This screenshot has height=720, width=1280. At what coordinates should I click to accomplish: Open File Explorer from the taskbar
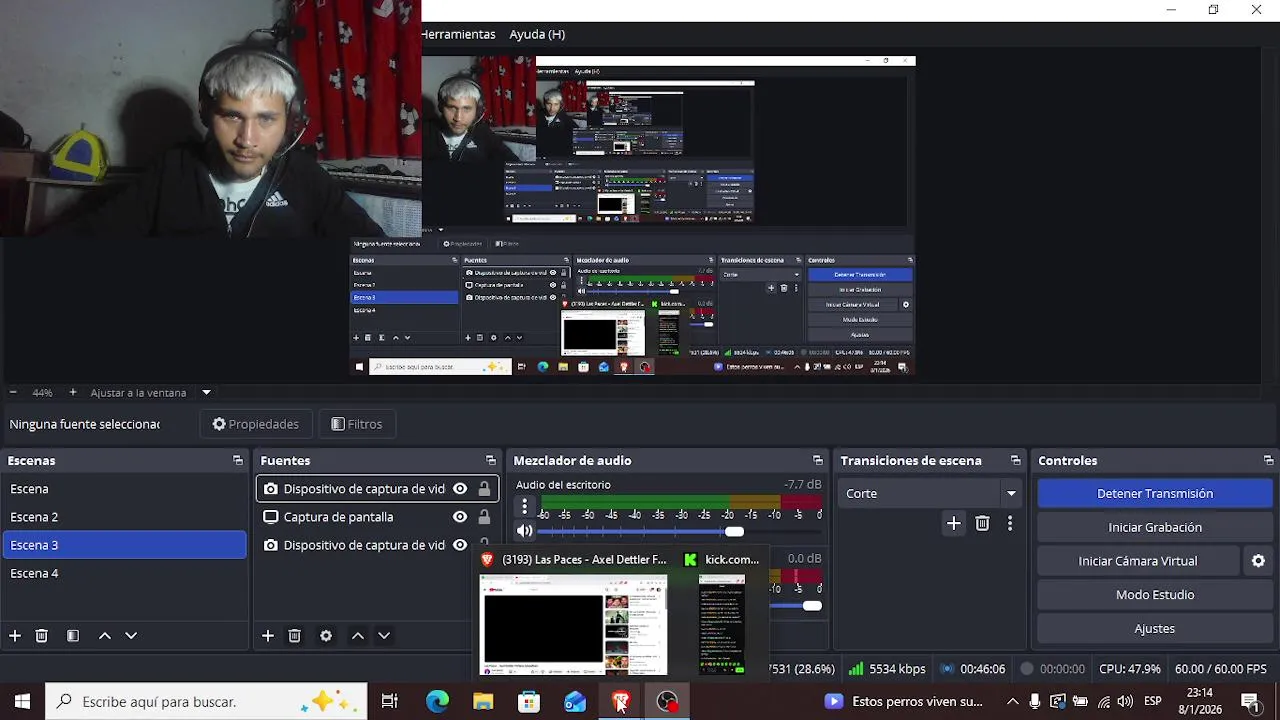[x=483, y=702]
